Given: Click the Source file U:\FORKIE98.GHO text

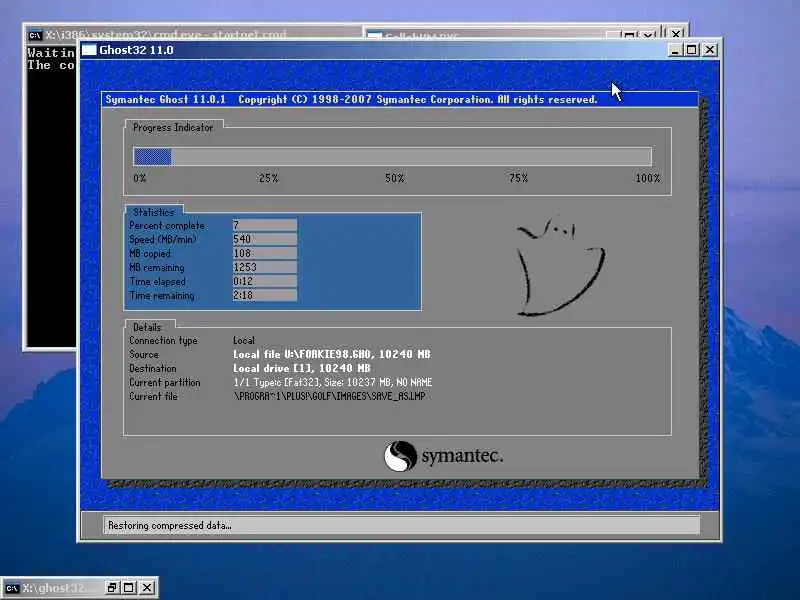Looking at the screenshot, I should [332, 354].
